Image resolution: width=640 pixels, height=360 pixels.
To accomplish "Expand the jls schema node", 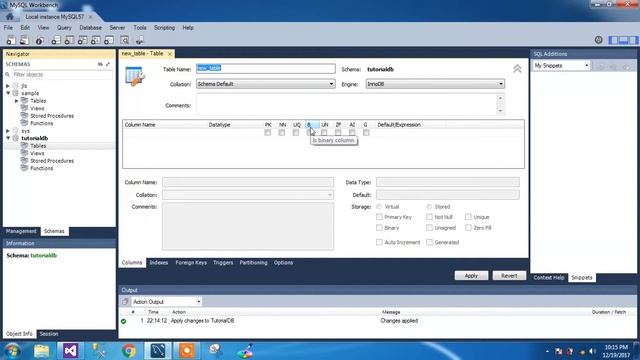I will pyautogui.click(x=8, y=86).
